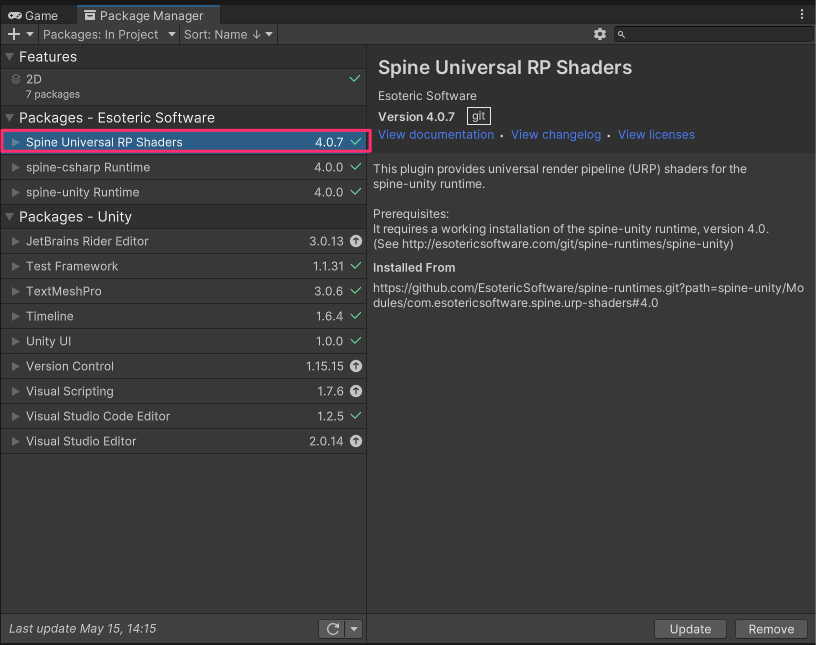The height and width of the screenshot is (645, 816).
Task: Click the Visual Scripting update available icon
Action: pos(356,391)
